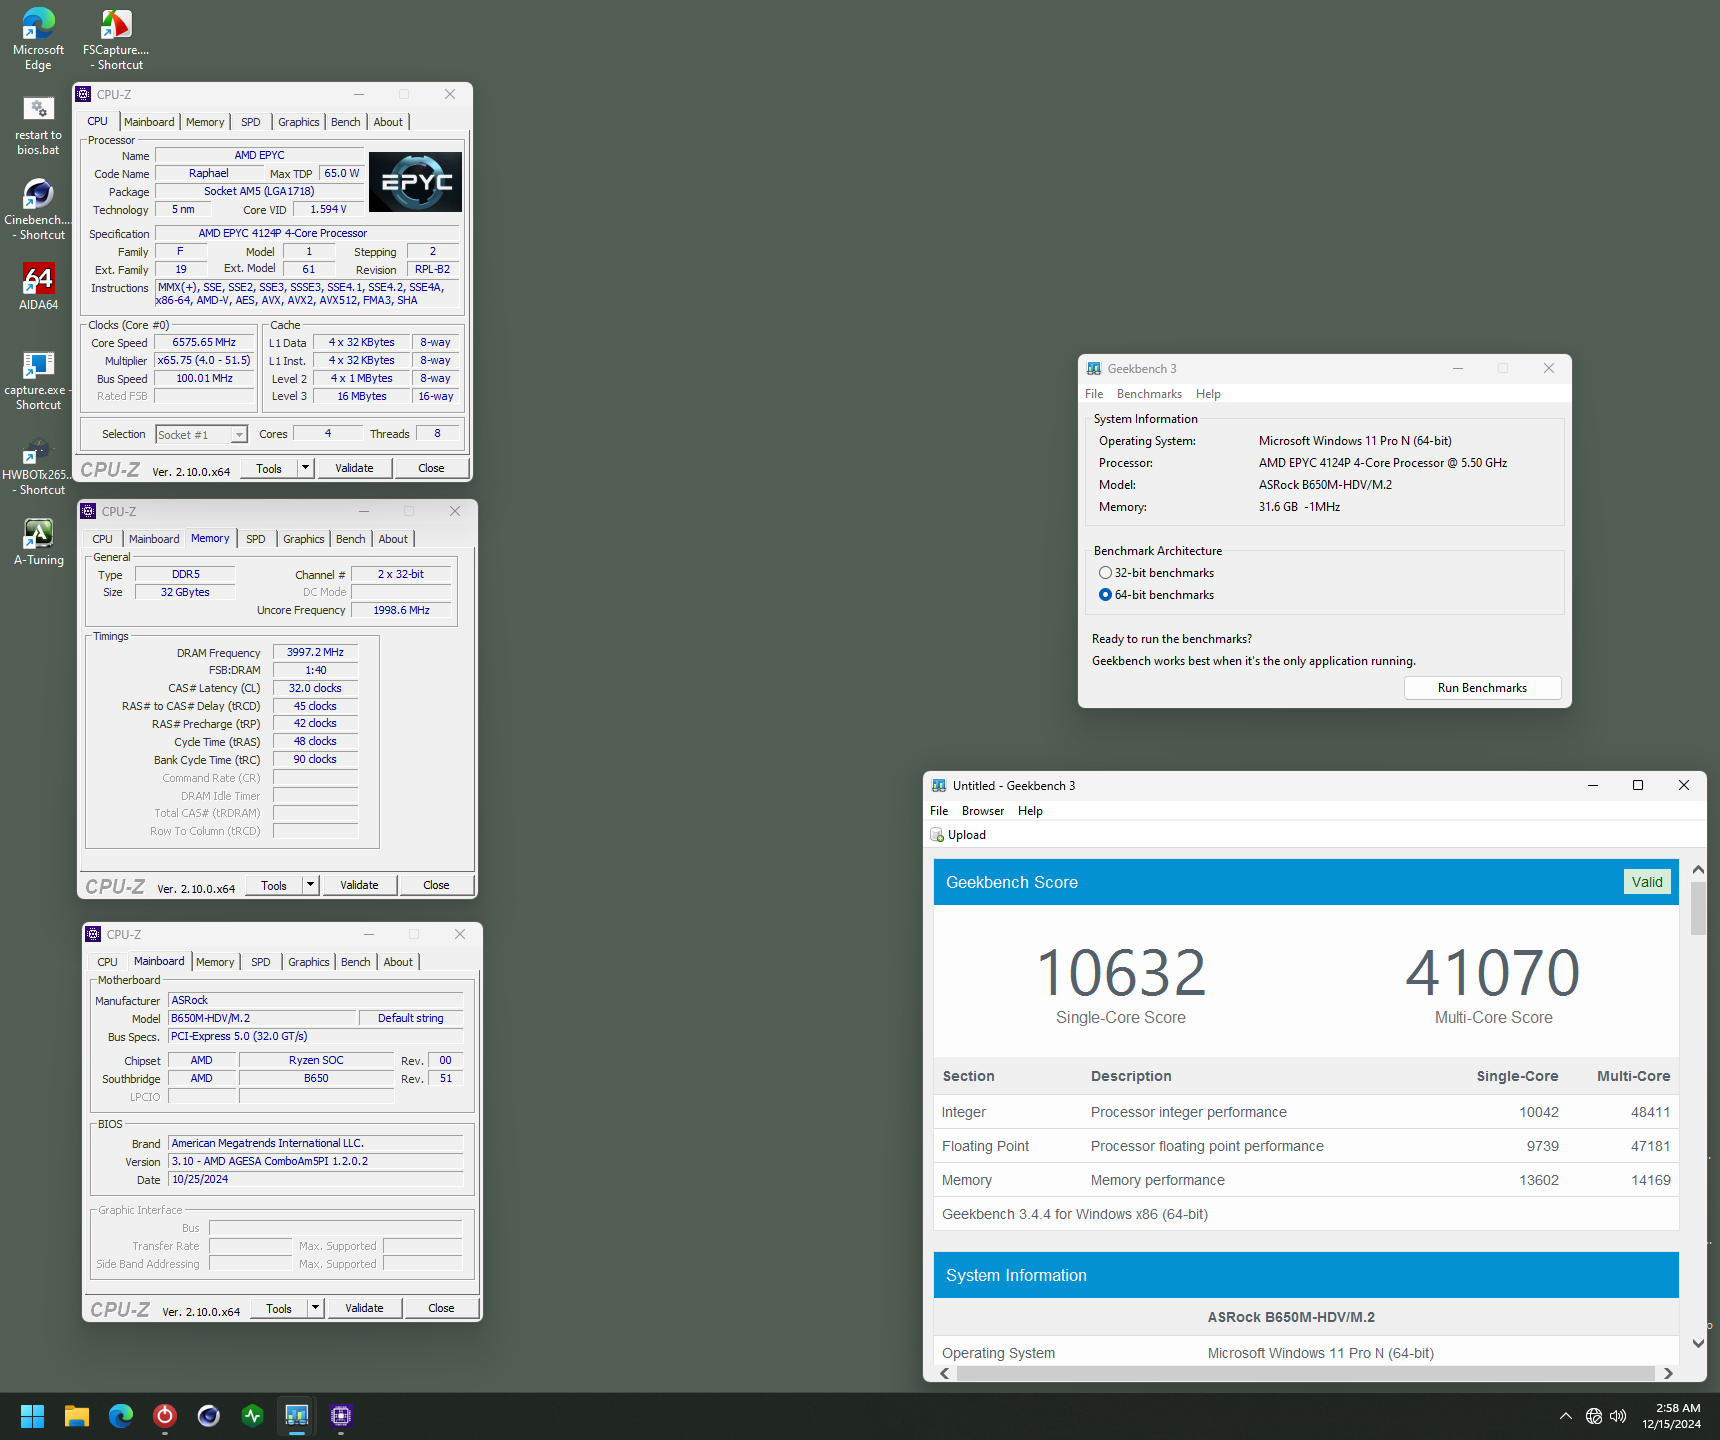Click horizontal scrollbar in Geekbench results
Screen dimensions: 1720x1440
pos(1306,1373)
